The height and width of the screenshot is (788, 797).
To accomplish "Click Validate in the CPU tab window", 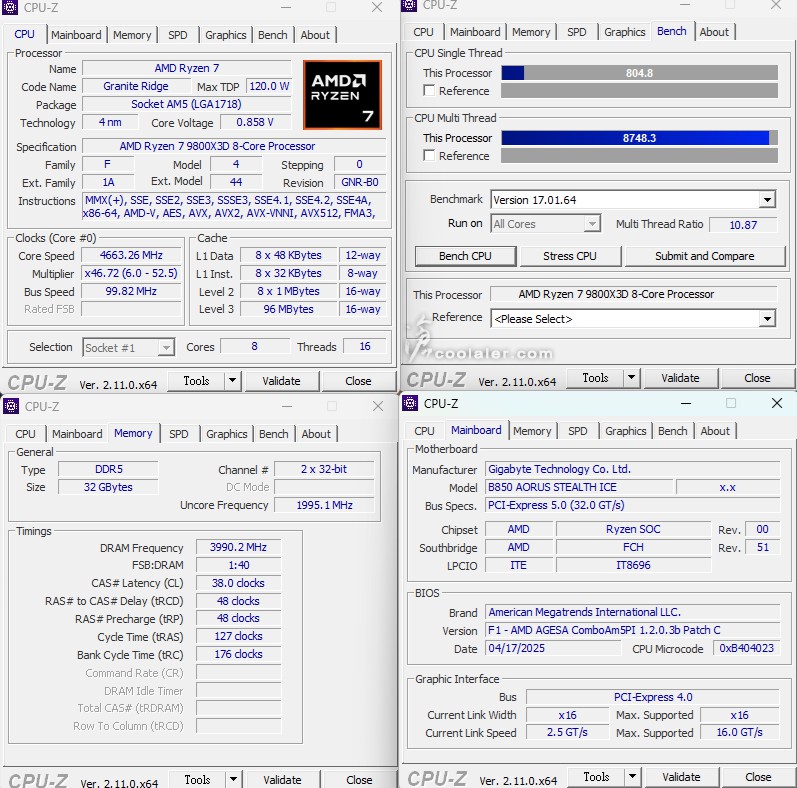I will (281, 381).
